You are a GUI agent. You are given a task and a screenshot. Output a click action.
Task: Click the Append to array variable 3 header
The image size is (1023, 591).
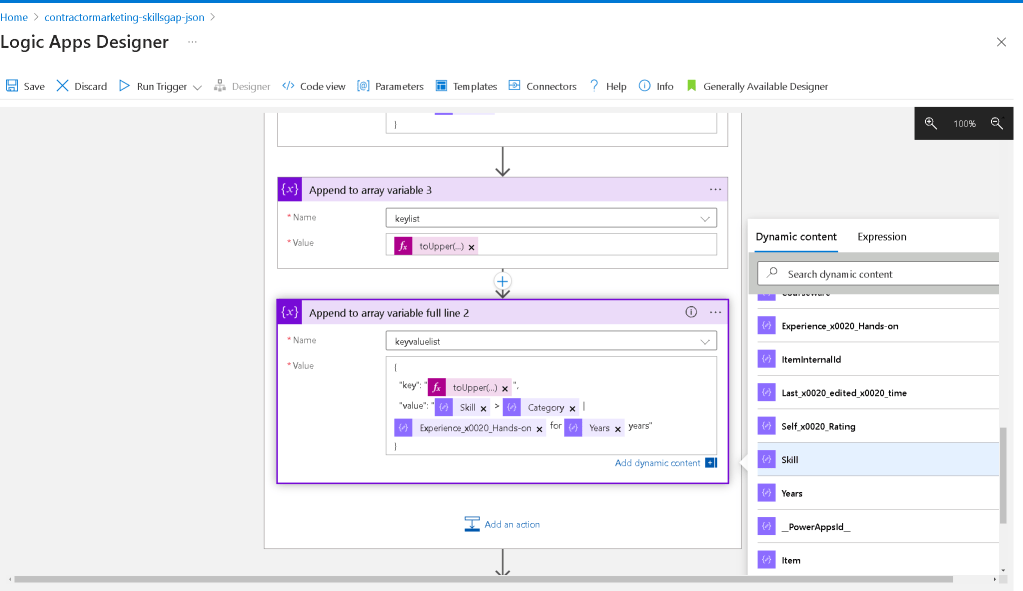pos(502,190)
